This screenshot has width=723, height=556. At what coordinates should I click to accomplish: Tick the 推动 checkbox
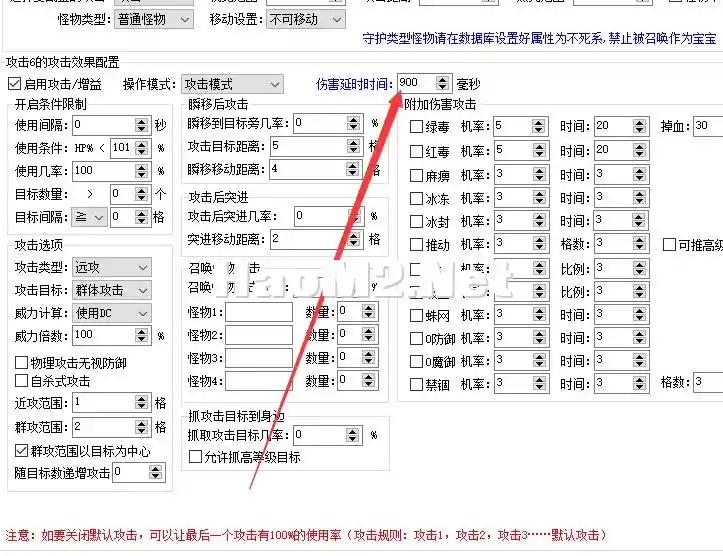[x=416, y=244]
